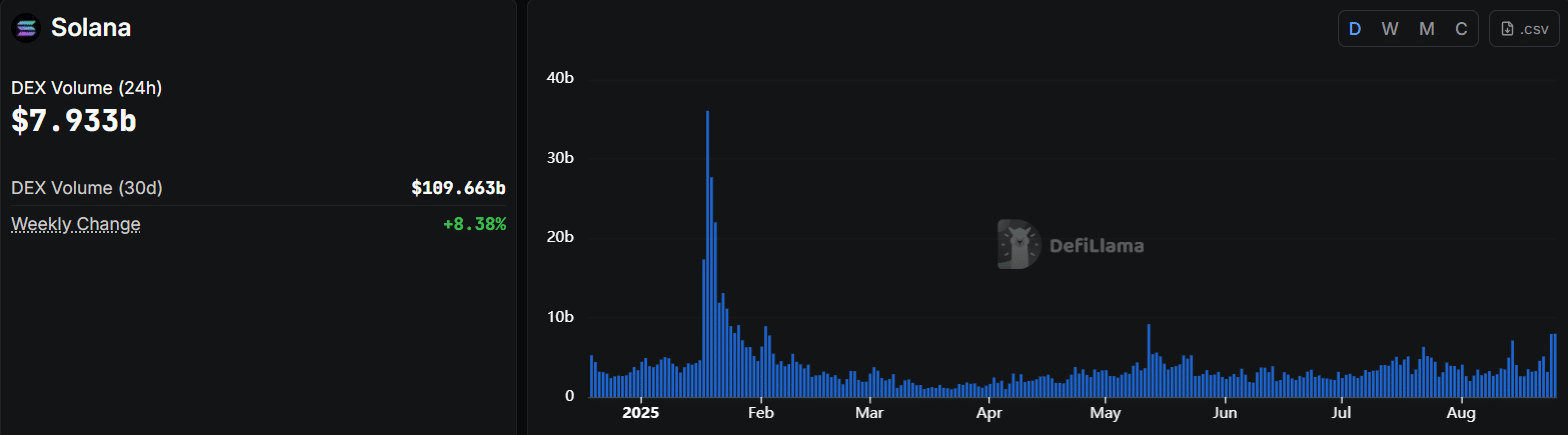Click the Solana heading text
The width and height of the screenshot is (1568, 435).
91,28
